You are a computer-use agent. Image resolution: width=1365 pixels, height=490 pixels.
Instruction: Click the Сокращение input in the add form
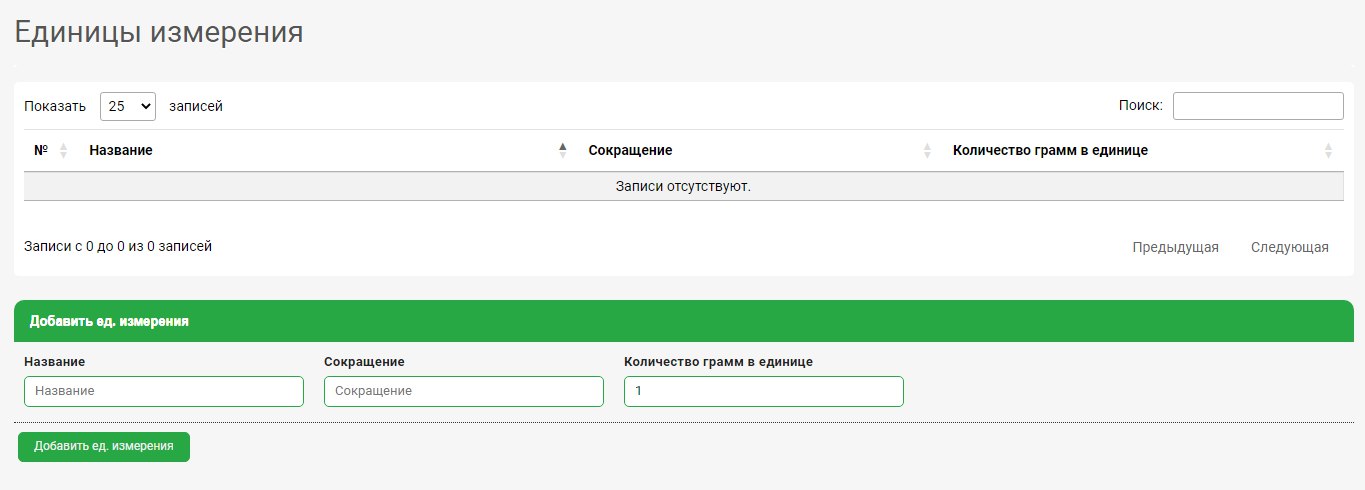464,391
